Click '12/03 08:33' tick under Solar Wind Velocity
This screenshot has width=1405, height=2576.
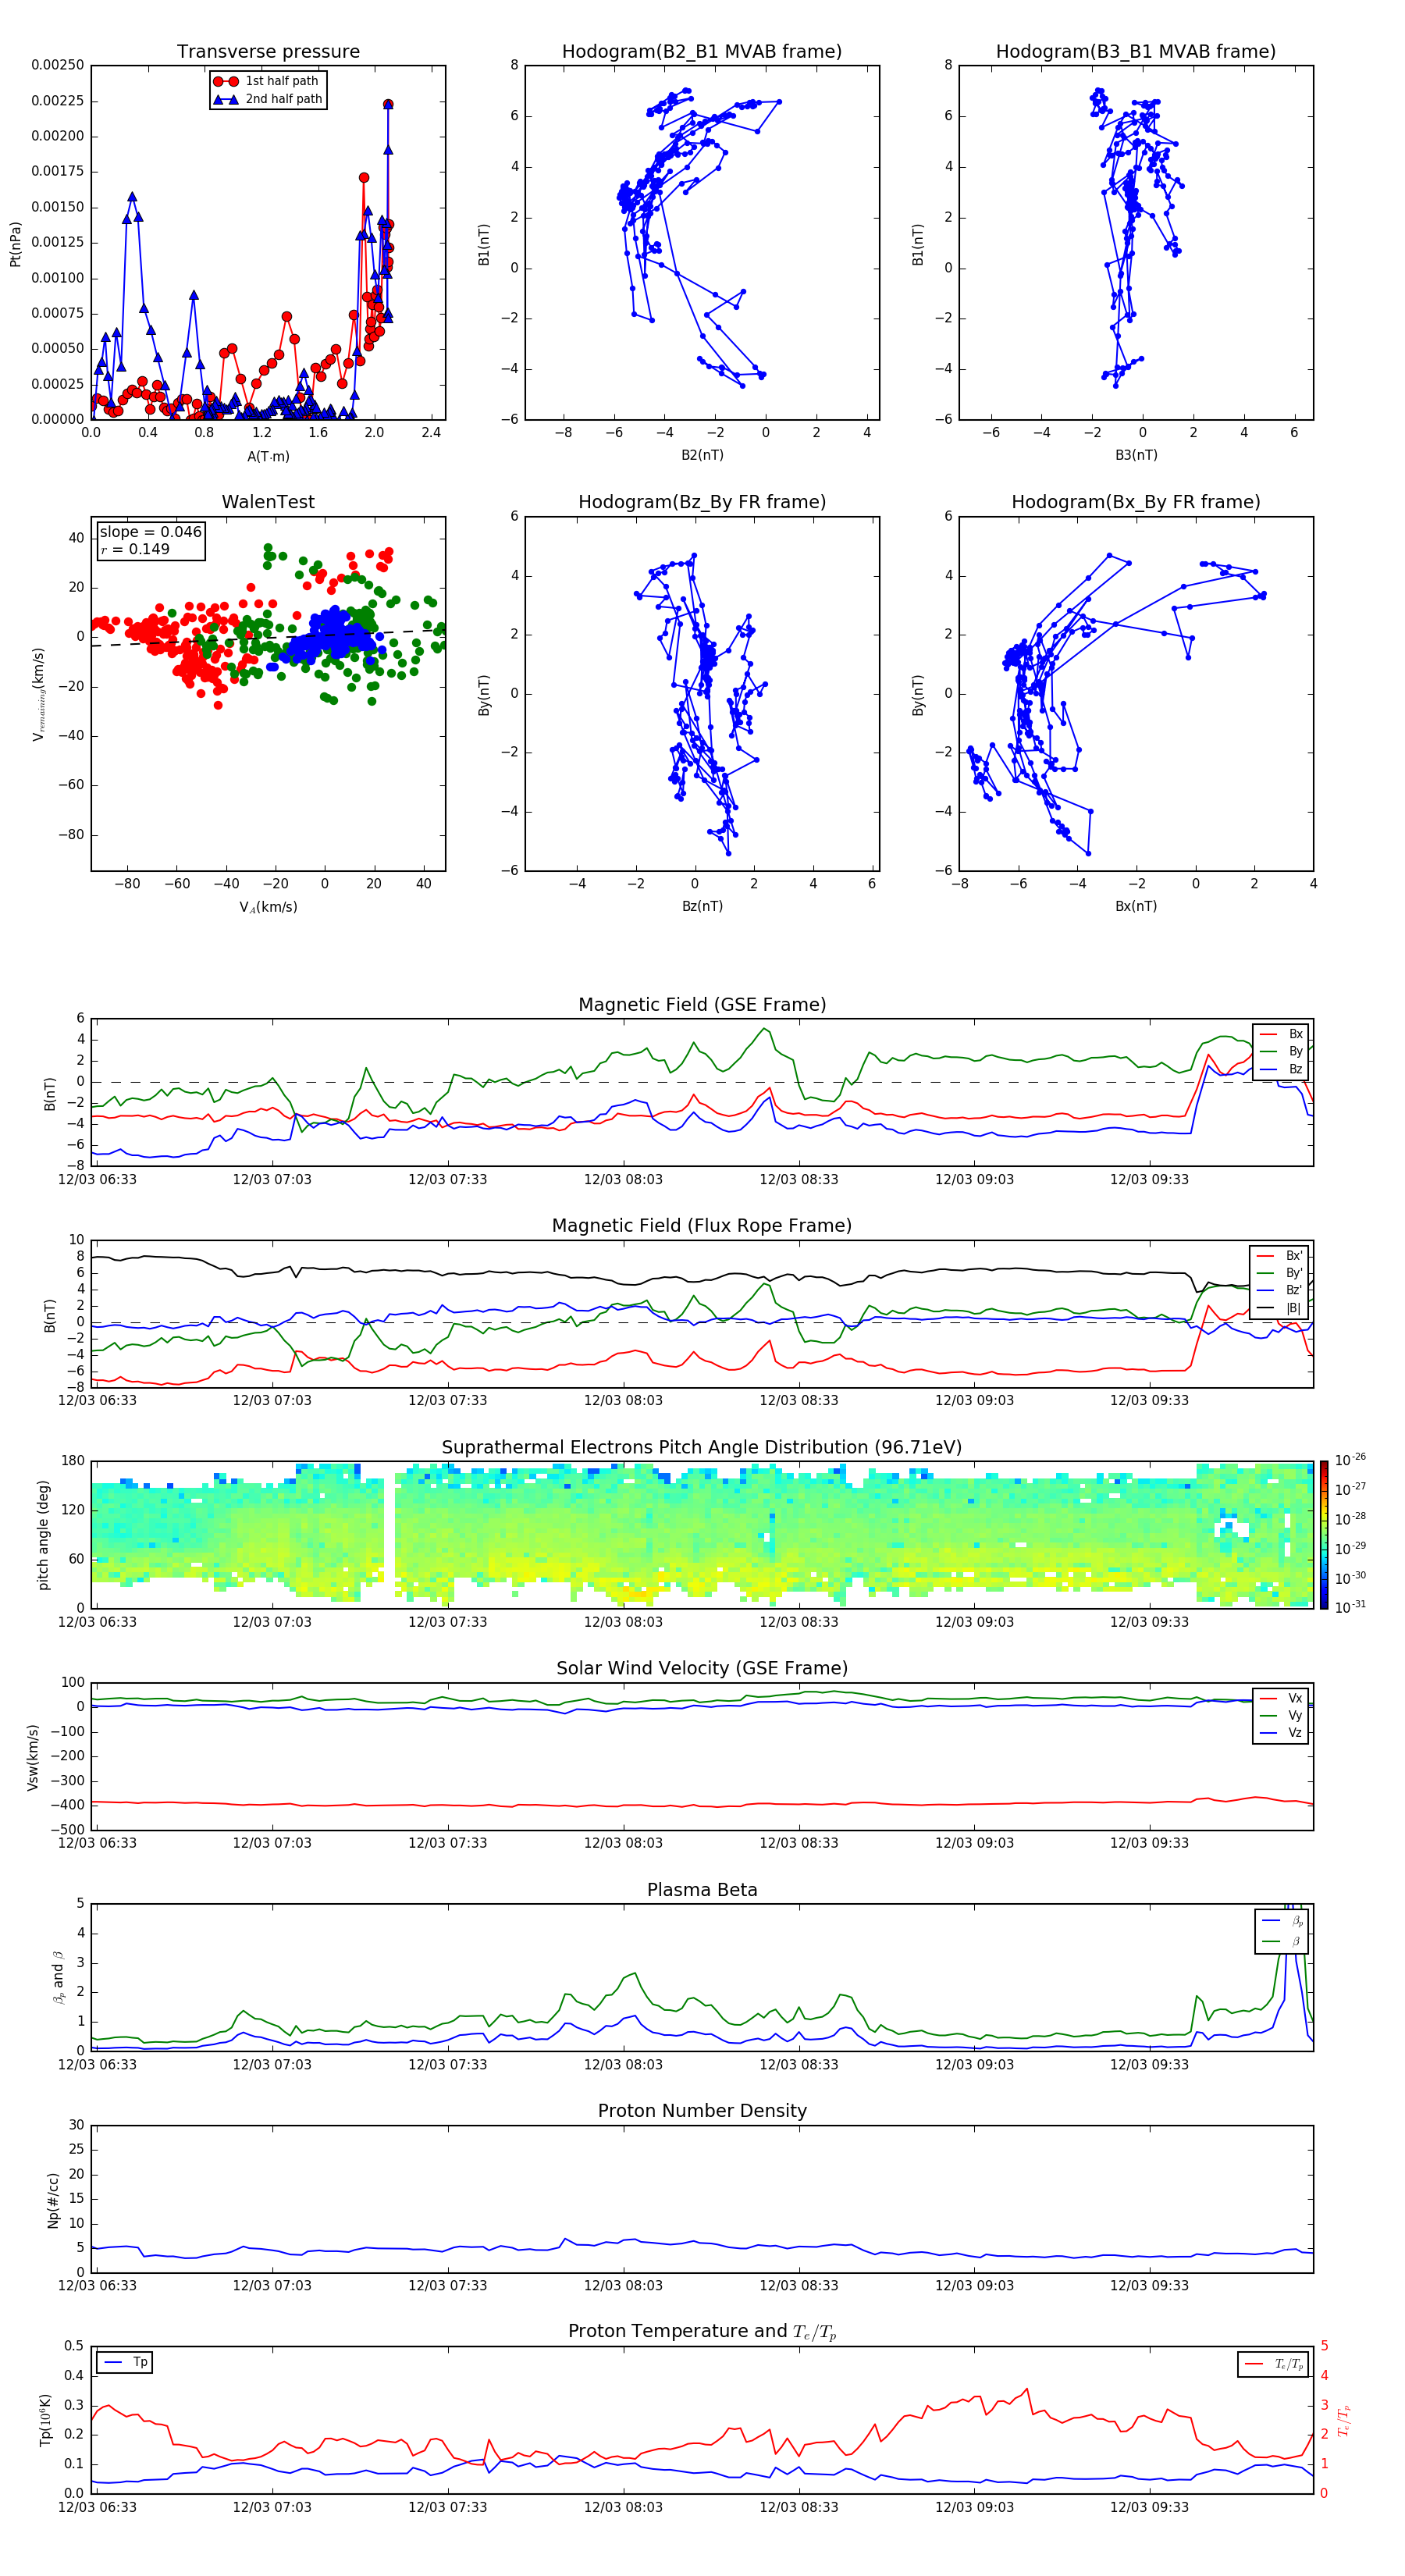tap(798, 1842)
